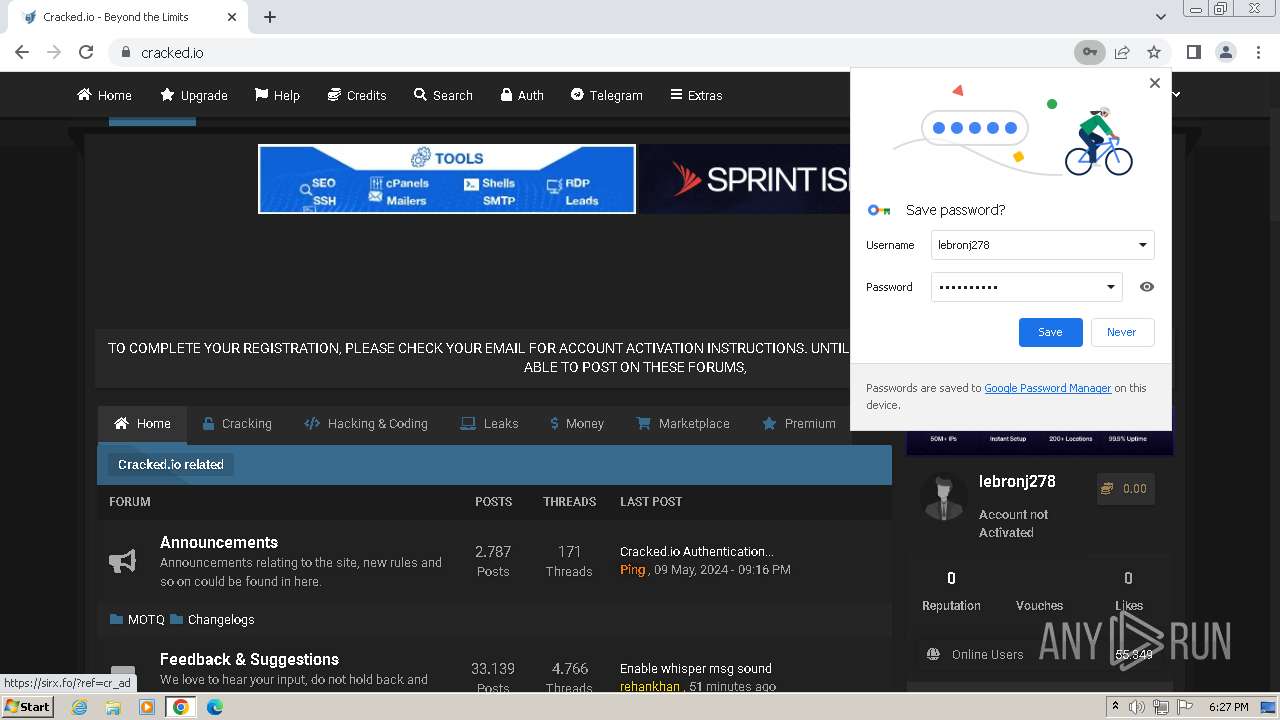The width and height of the screenshot is (1280, 720).
Task: Open the Announcements forum
Action: [x=219, y=542]
